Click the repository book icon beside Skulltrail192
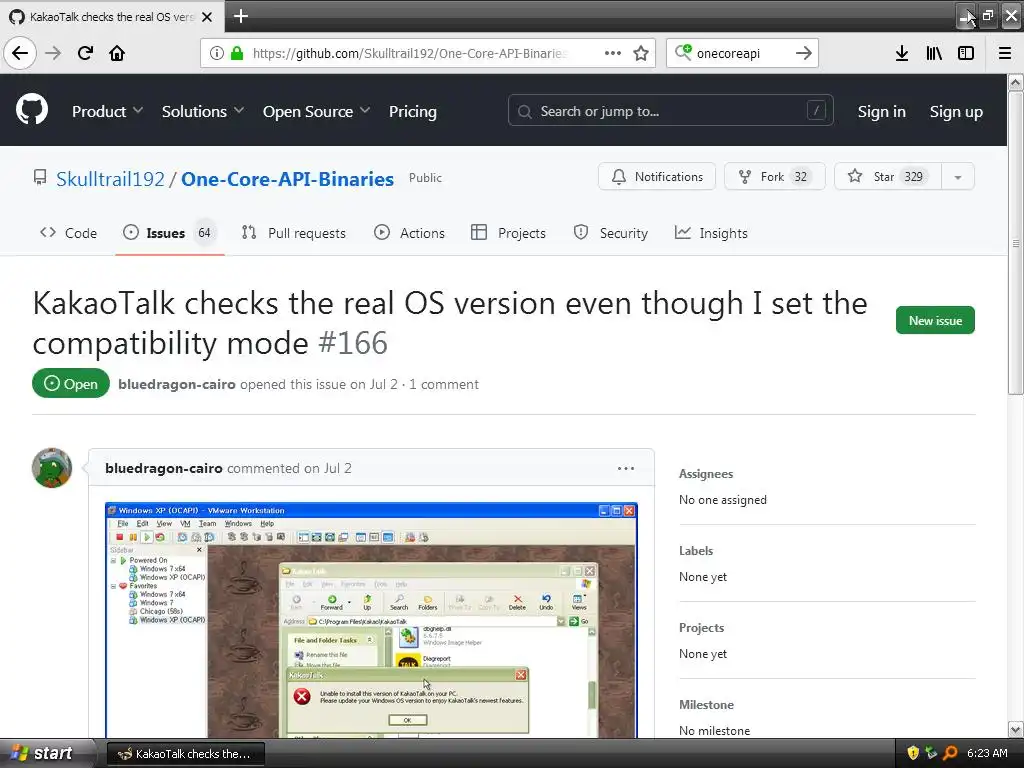 tap(40, 177)
